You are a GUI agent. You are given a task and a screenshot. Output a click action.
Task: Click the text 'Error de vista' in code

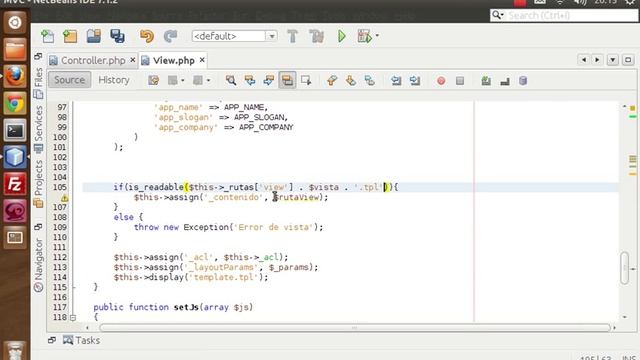coord(273,227)
